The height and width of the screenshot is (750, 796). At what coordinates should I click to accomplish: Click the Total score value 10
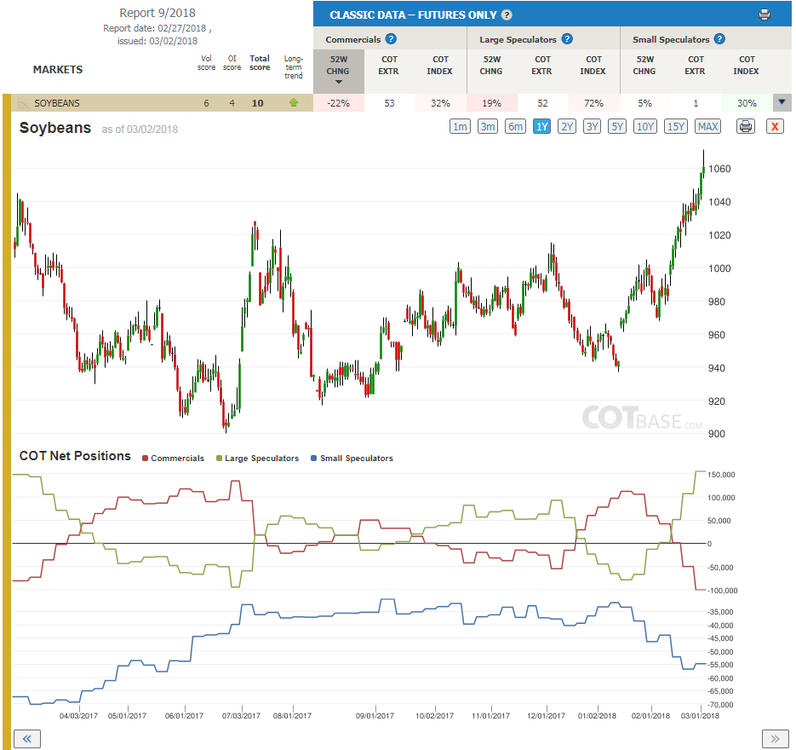(258, 103)
